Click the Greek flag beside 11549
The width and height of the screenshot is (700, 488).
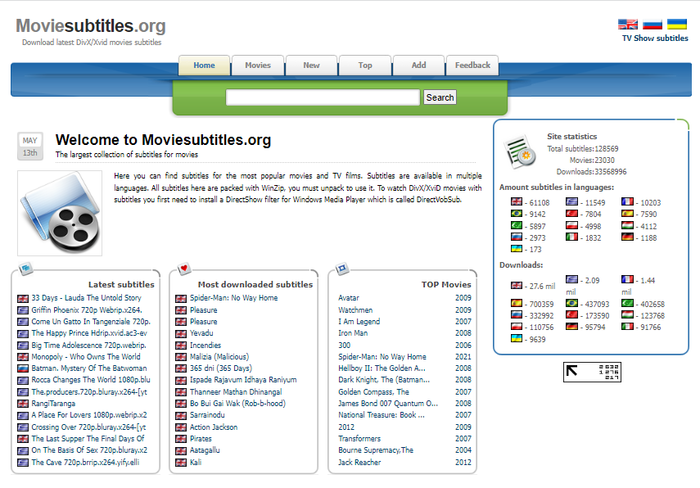point(572,202)
